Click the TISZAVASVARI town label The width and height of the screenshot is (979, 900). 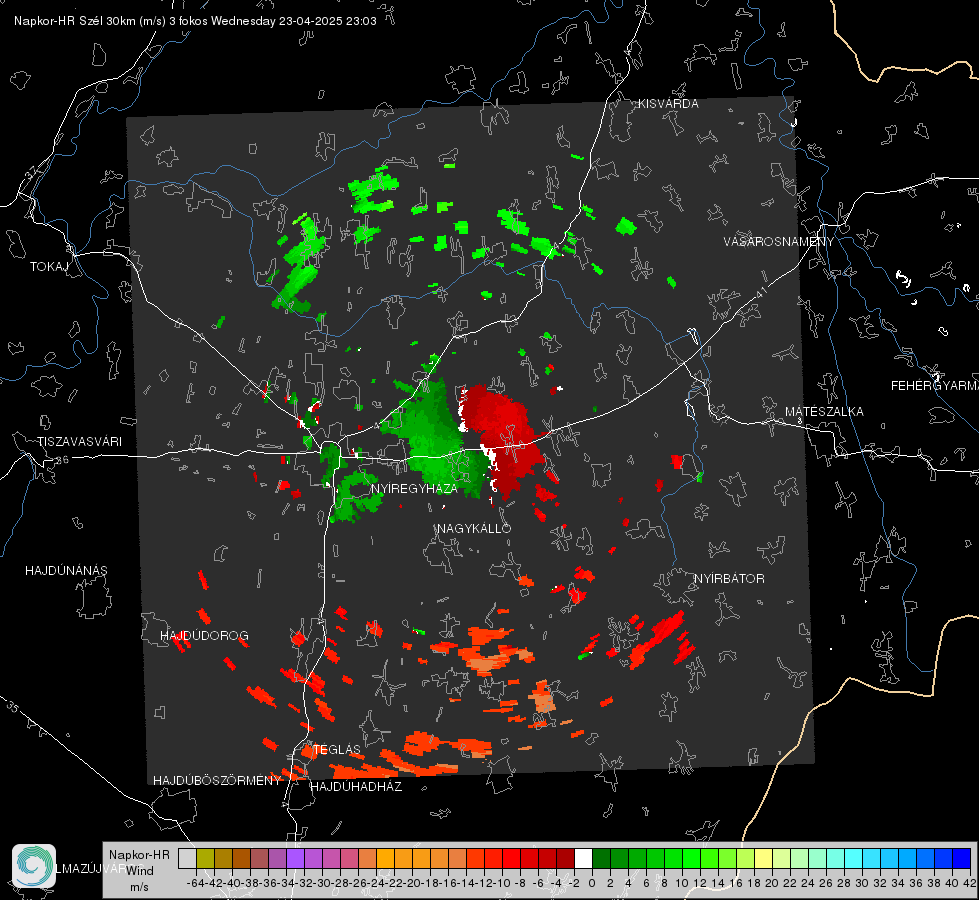pos(79,442)
